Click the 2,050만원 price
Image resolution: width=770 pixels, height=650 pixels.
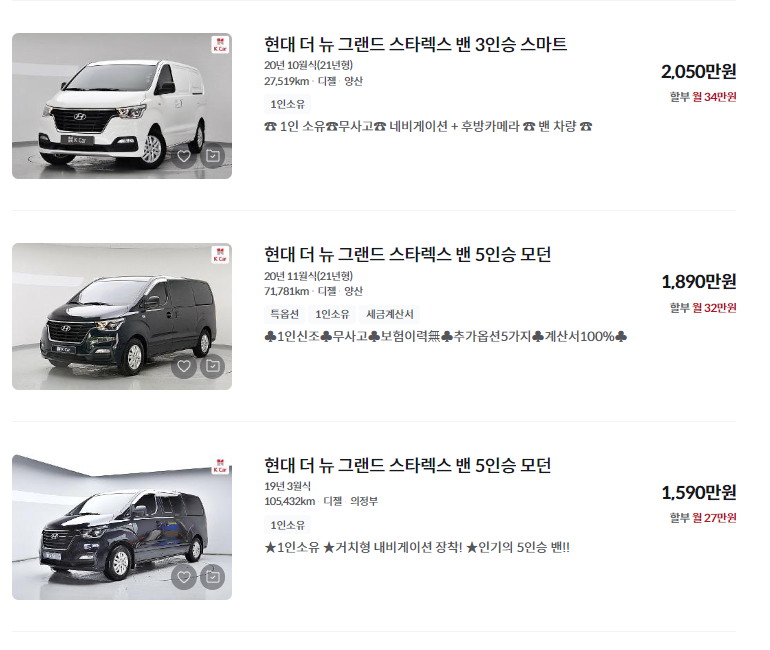click(x=698, y=72)
